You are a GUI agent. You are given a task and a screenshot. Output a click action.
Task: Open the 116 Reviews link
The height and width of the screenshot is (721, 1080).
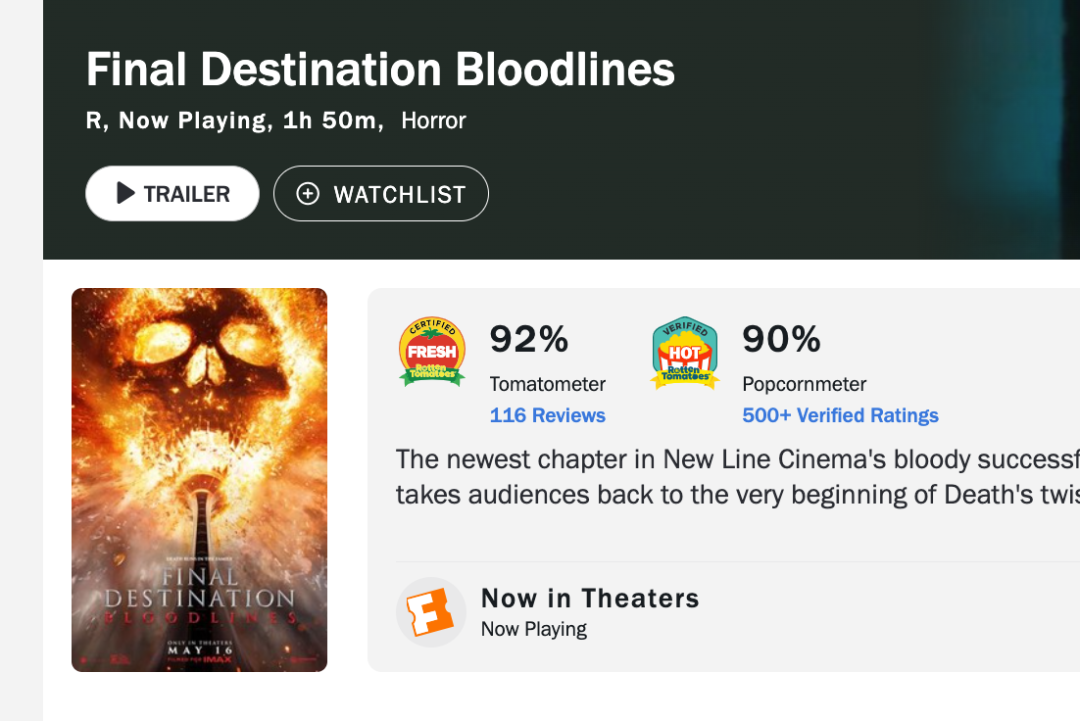pyautogui.click(x=548, y=415)
